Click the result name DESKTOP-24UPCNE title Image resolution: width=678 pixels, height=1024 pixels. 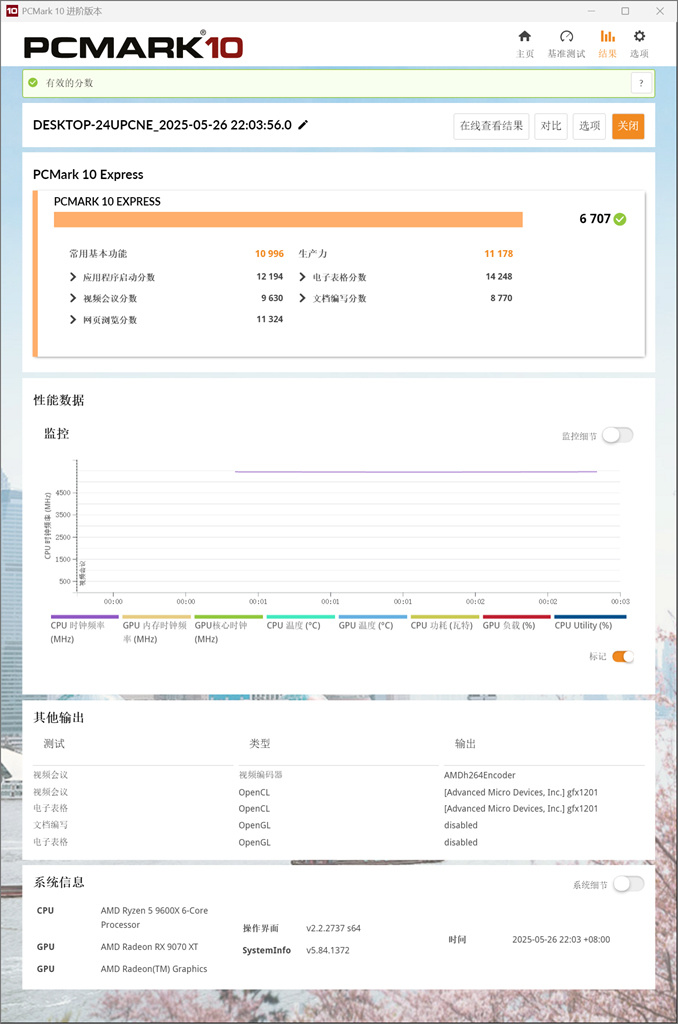tap(162, 125)
